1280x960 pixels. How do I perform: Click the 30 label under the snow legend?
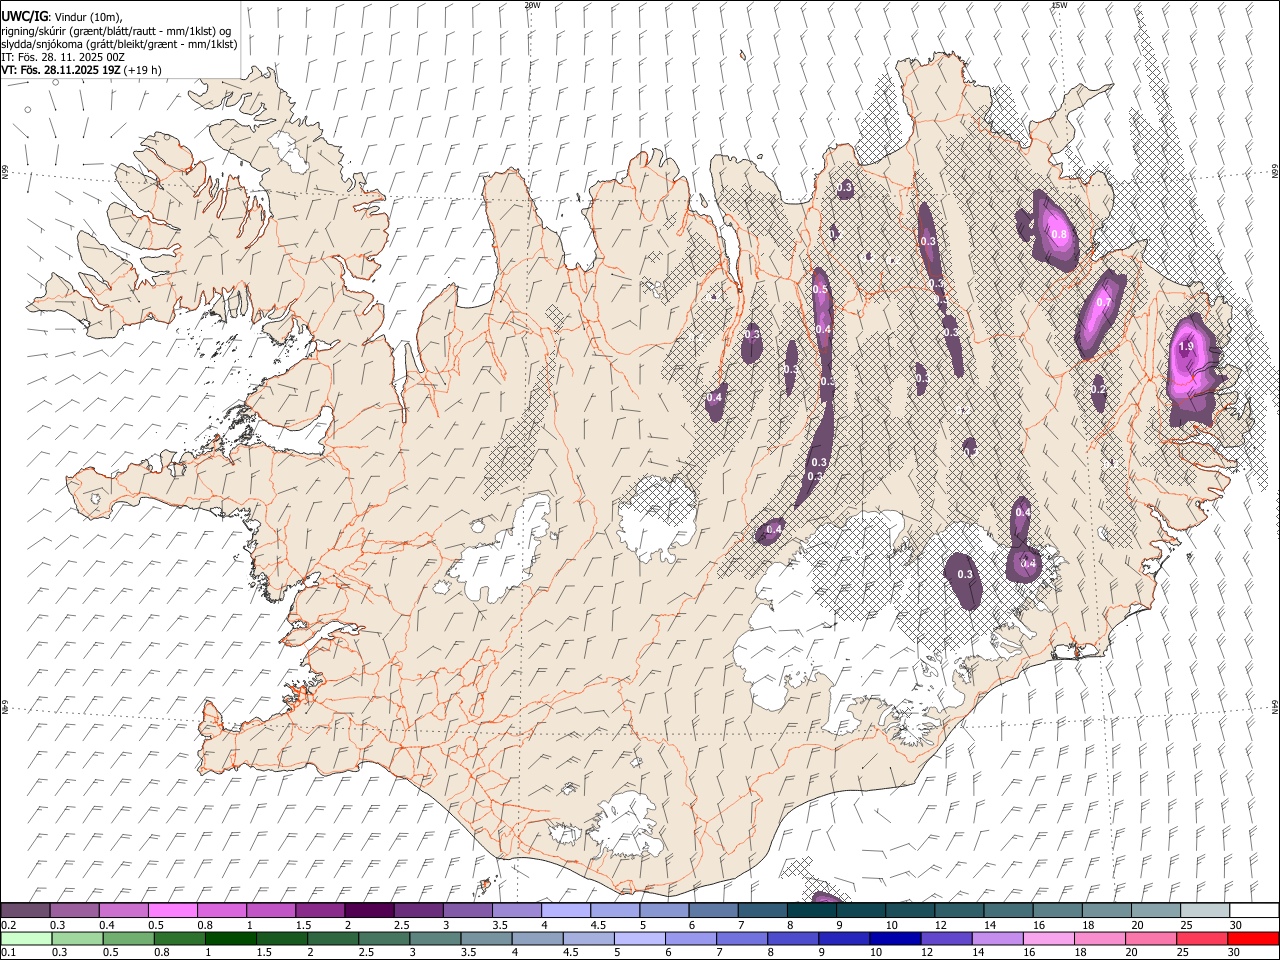tap(1236, 925)
